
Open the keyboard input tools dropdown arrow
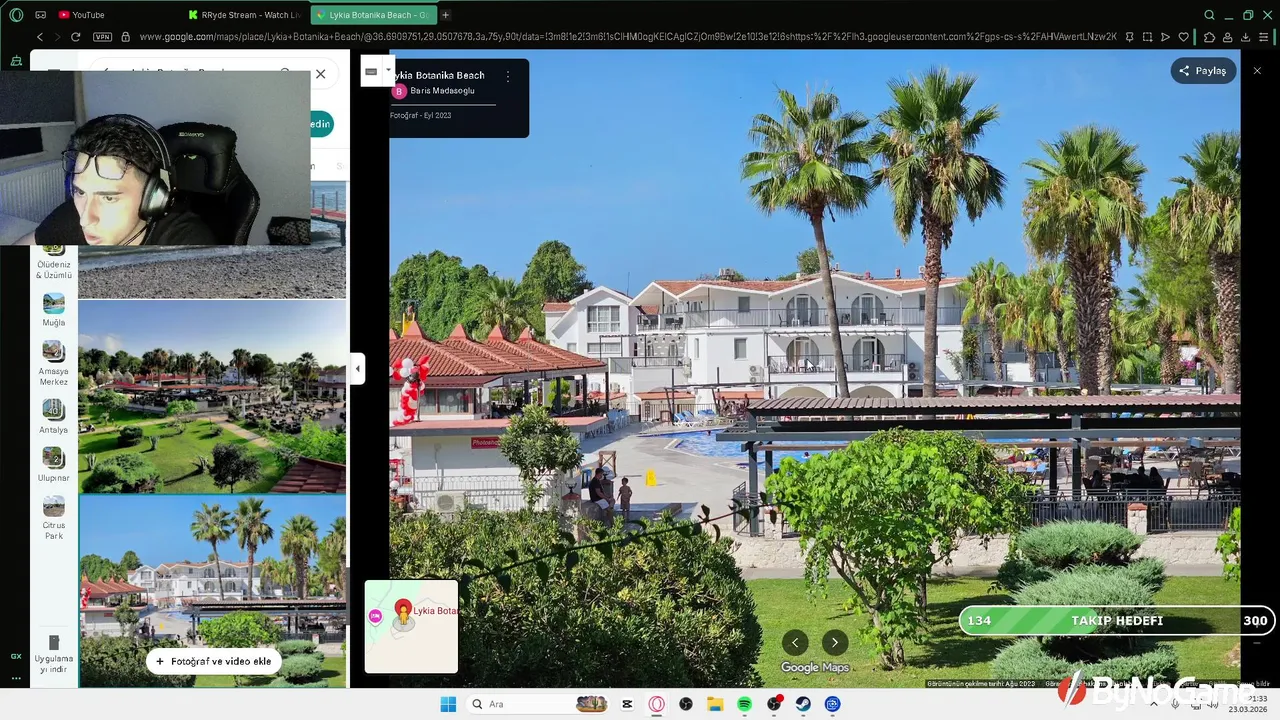[388, 71]
